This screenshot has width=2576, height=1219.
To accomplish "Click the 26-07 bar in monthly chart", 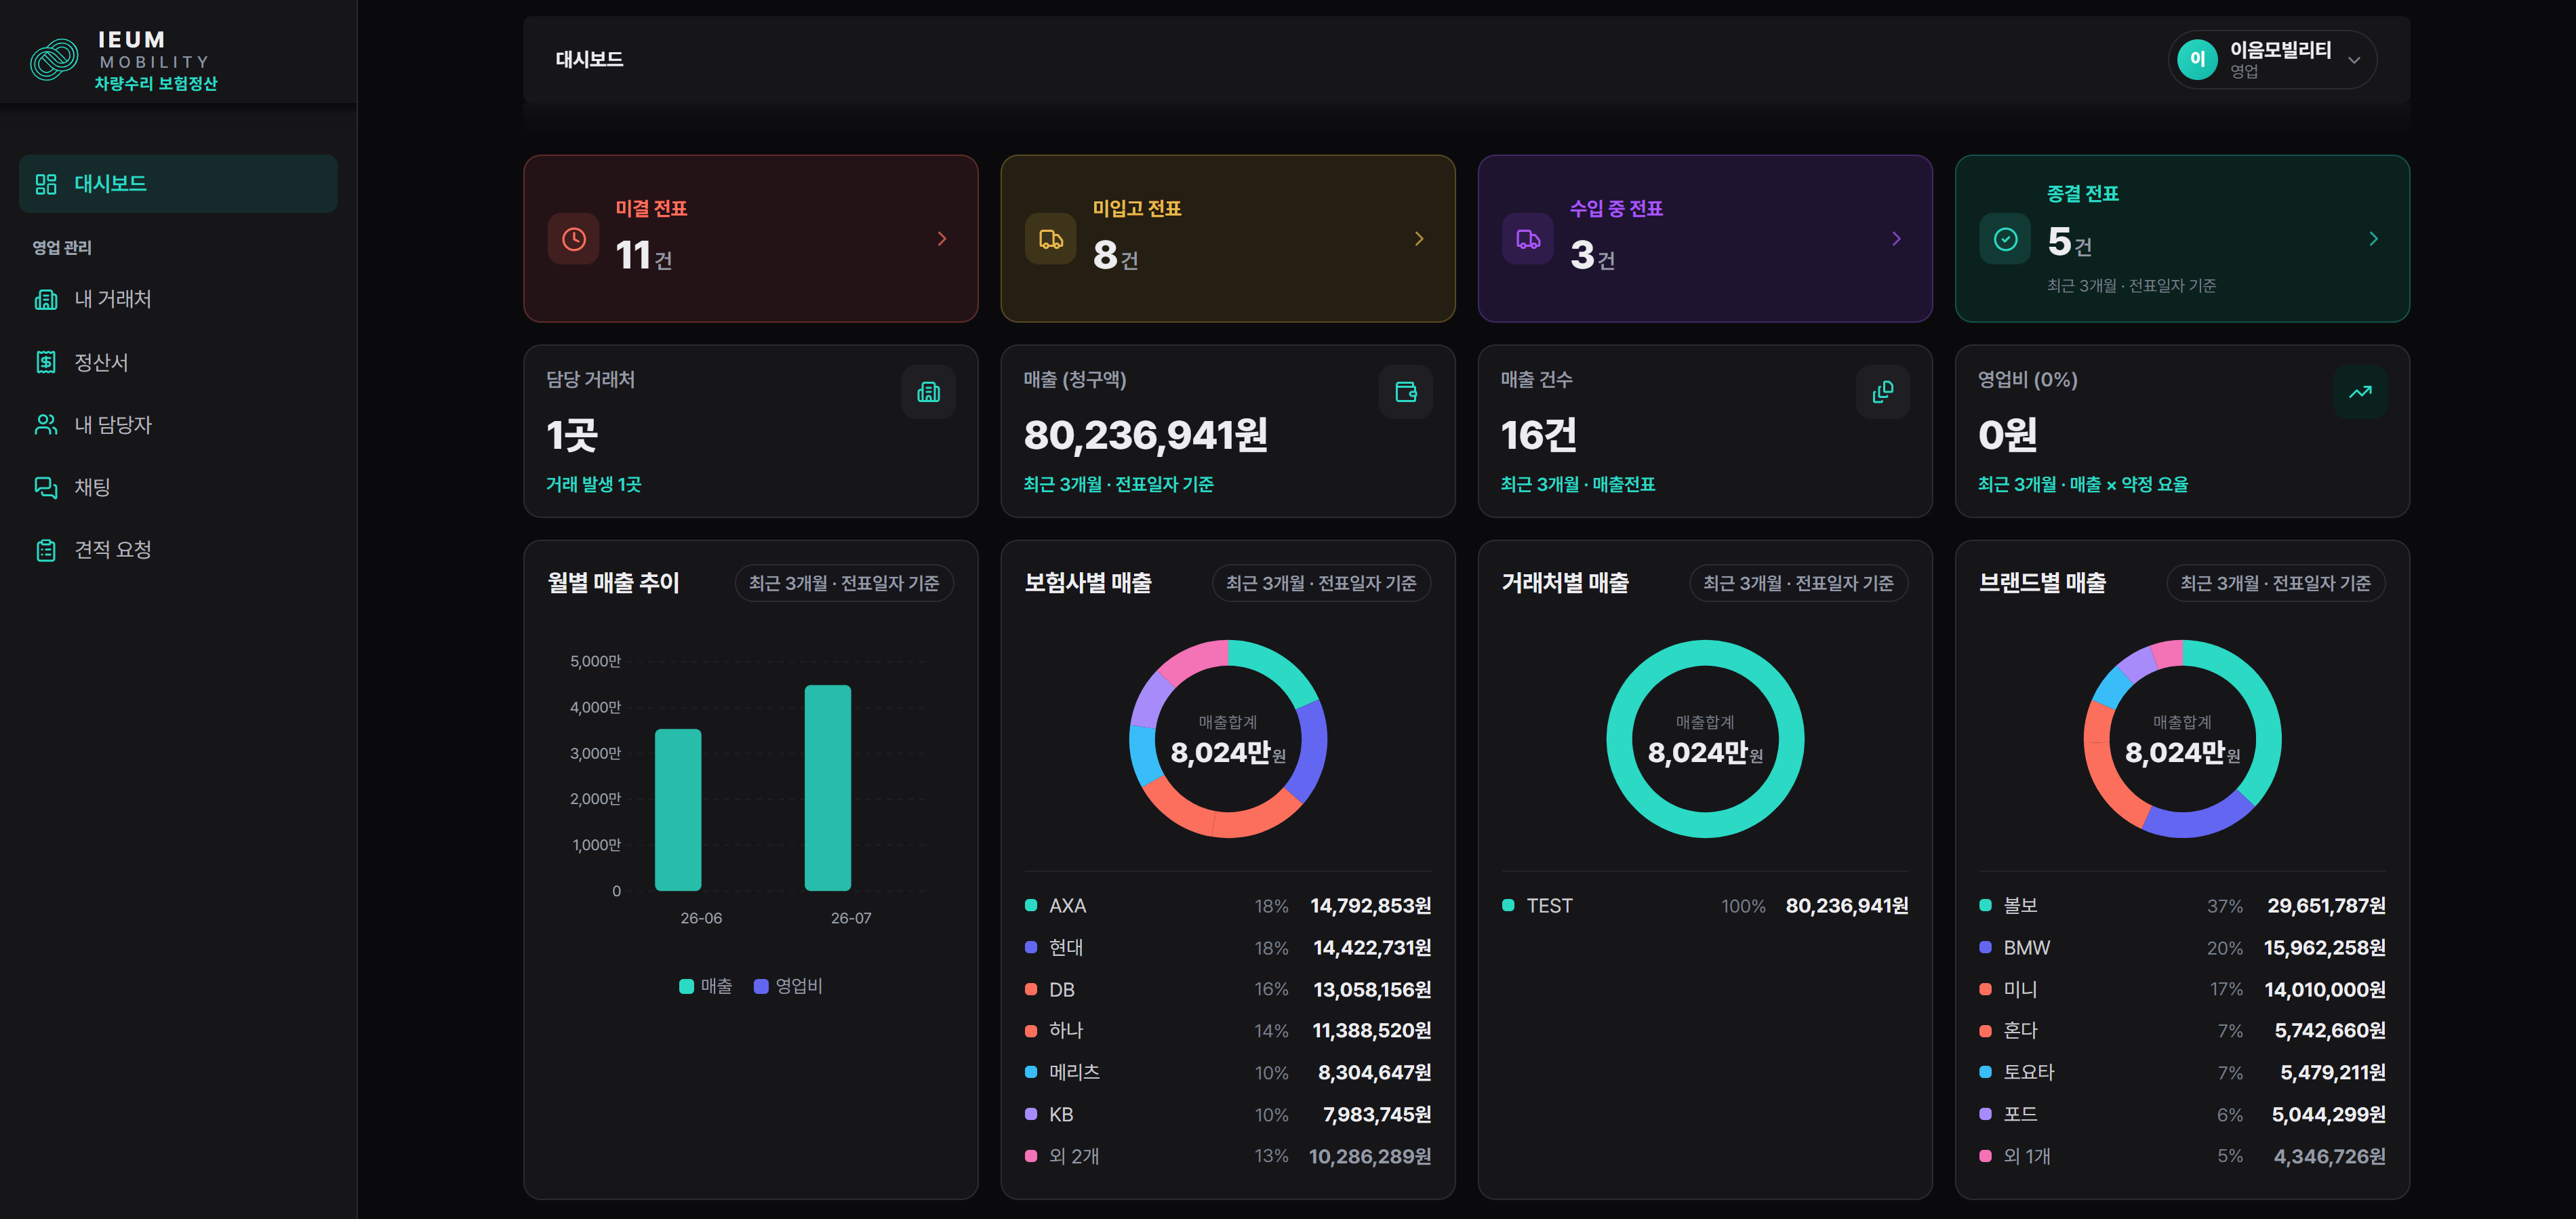I will click(x=828, y=788).
